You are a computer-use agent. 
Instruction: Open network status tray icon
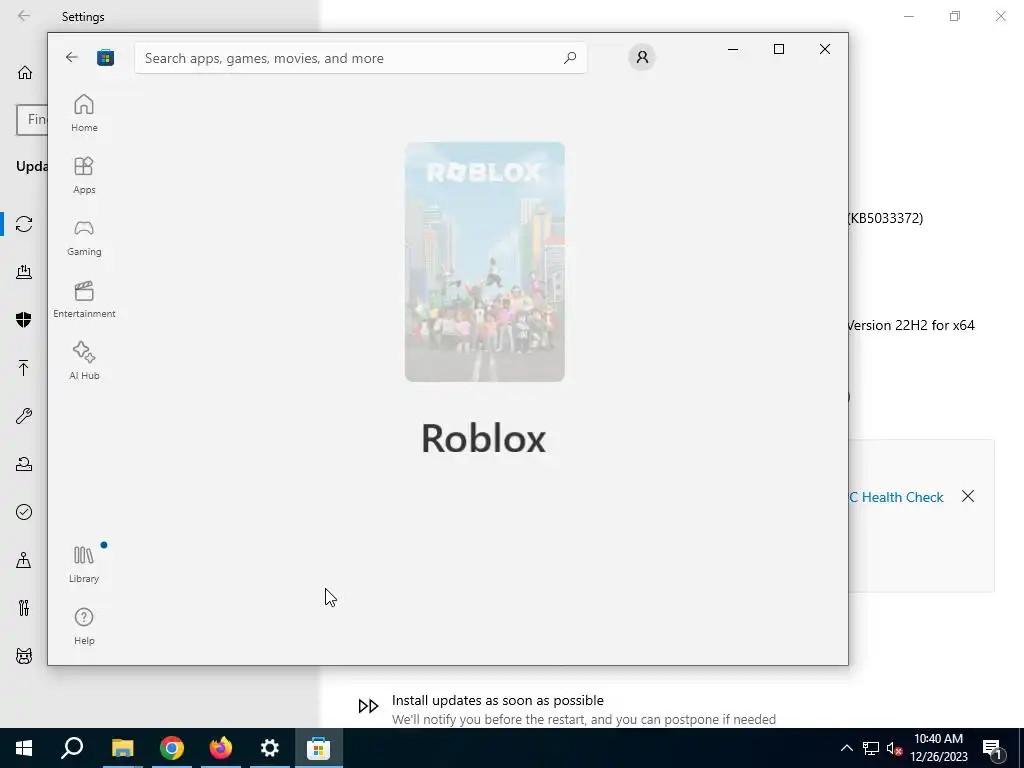(871, 748)
